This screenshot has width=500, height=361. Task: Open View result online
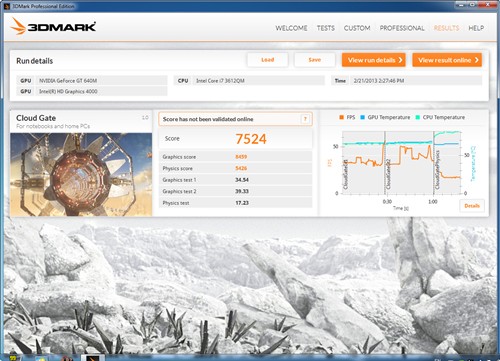point(447,60)
